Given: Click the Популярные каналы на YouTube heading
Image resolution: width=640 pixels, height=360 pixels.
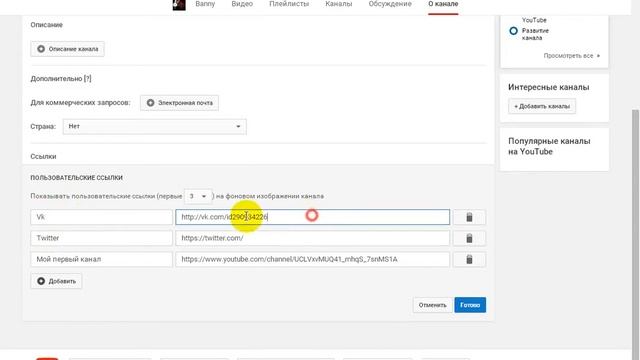Looking at the screenshot, I should [x=549, y=146].
